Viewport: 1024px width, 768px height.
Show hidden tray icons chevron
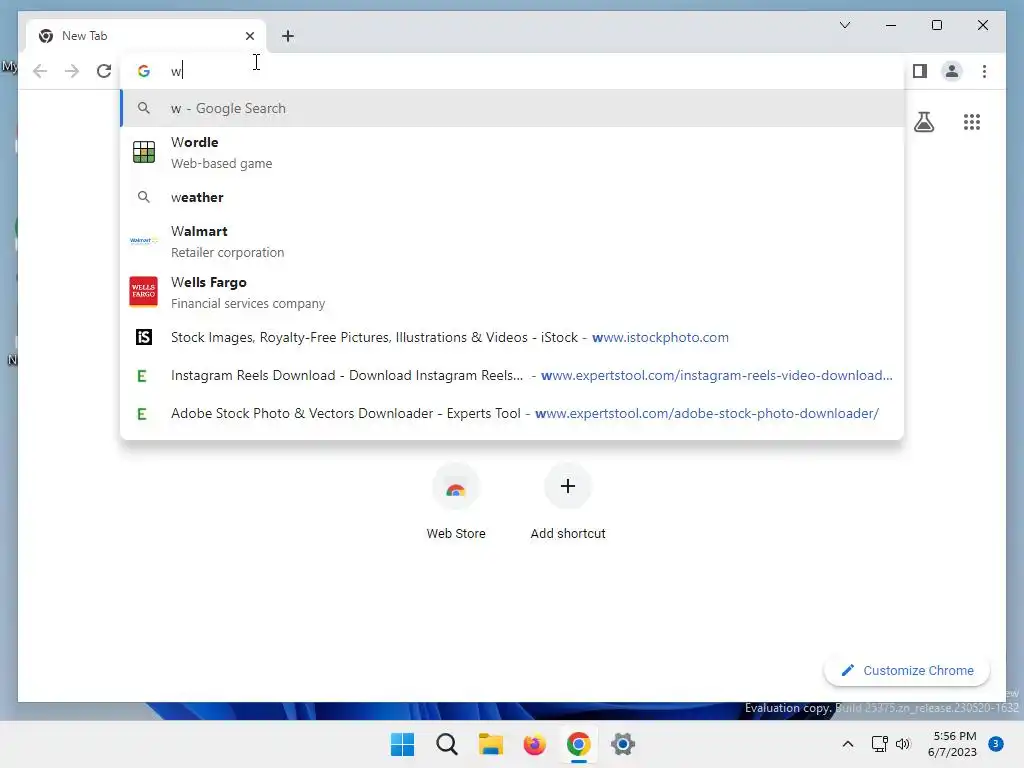[x=848, y=744]
